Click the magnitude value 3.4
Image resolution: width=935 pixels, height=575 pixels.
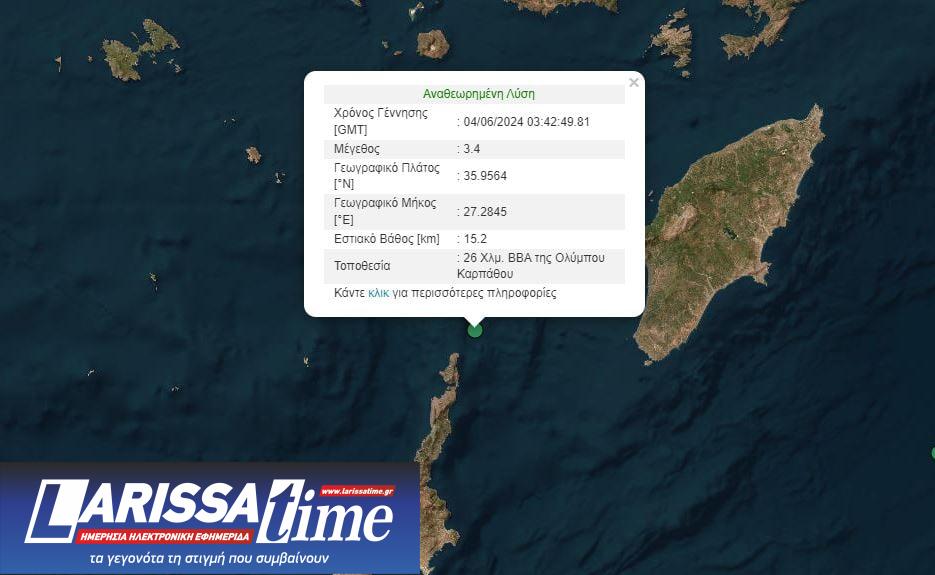473,149
